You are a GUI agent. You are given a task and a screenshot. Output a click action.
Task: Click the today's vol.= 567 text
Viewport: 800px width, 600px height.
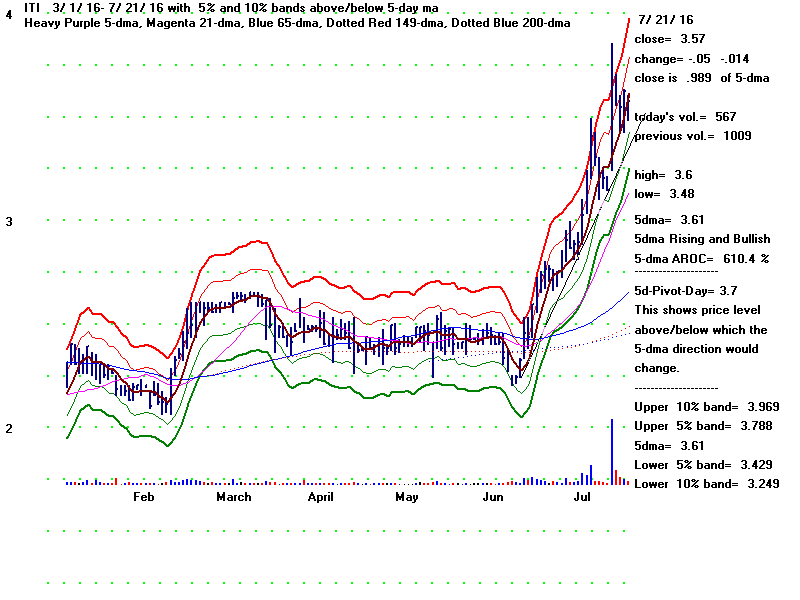click(684, 117)
